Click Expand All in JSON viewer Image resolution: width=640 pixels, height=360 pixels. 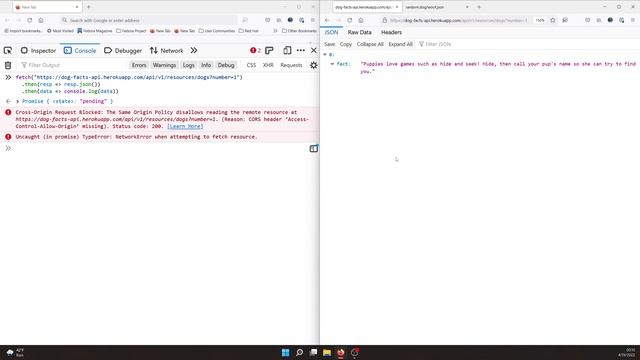tap(400, 44)
